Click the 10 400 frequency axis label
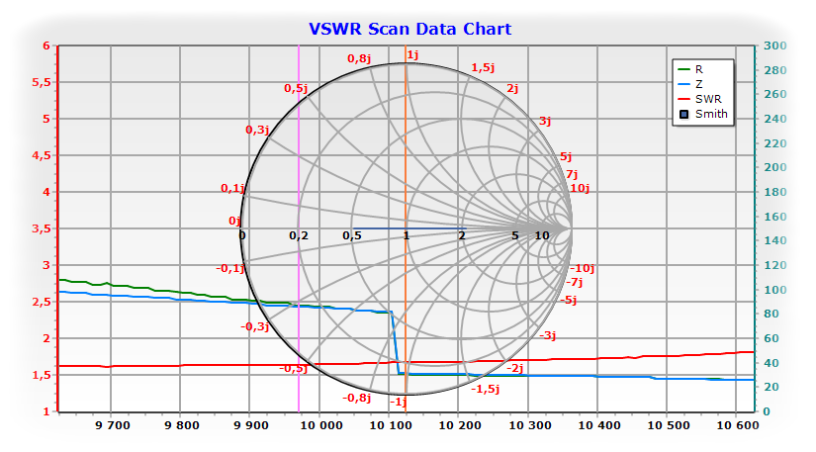The width and height of the screenshot is (816, 452). (600, 425)
